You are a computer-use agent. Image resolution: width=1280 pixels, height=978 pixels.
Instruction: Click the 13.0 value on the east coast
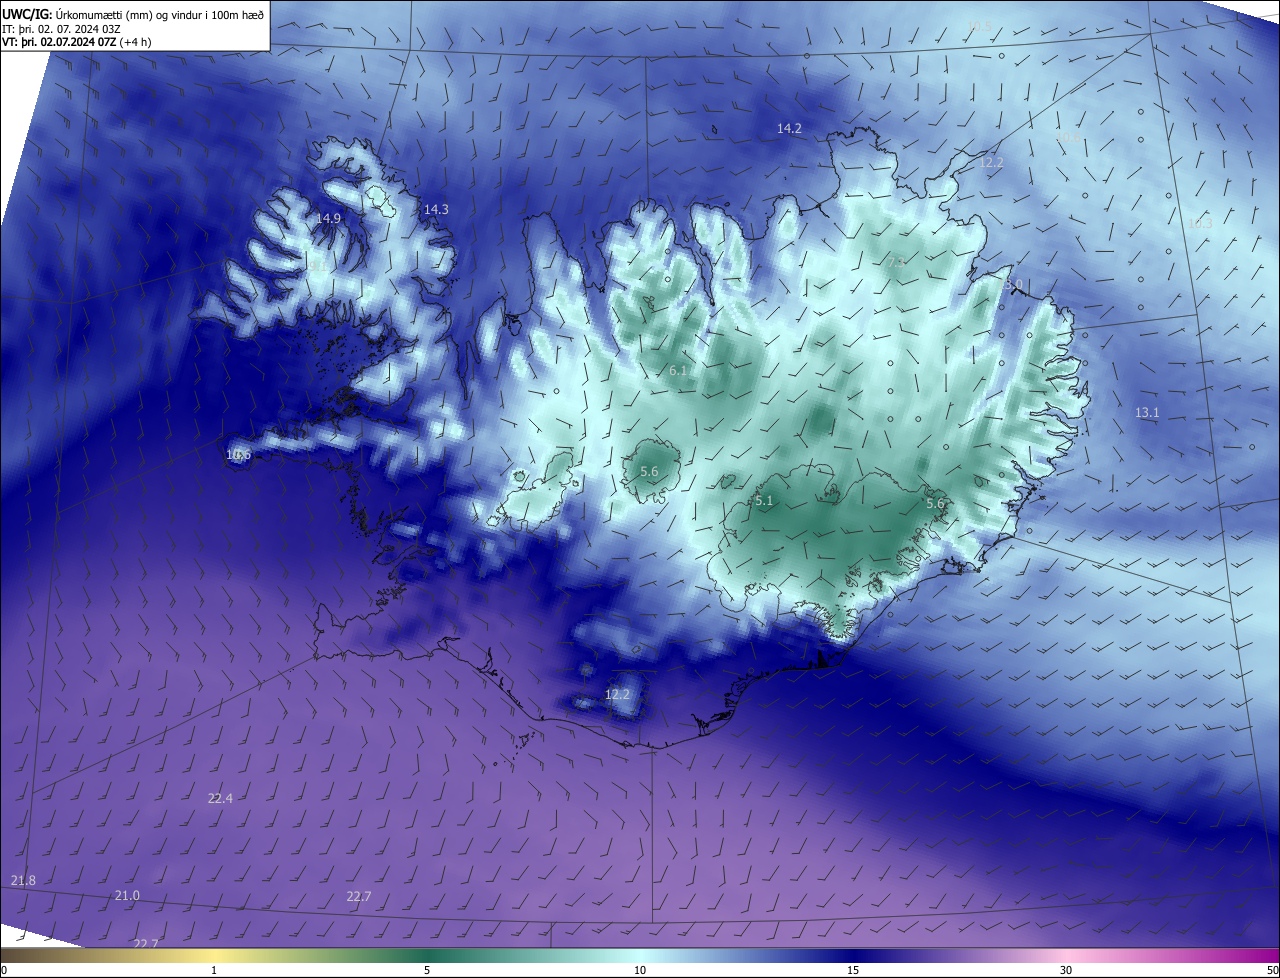coord(1013,285)
